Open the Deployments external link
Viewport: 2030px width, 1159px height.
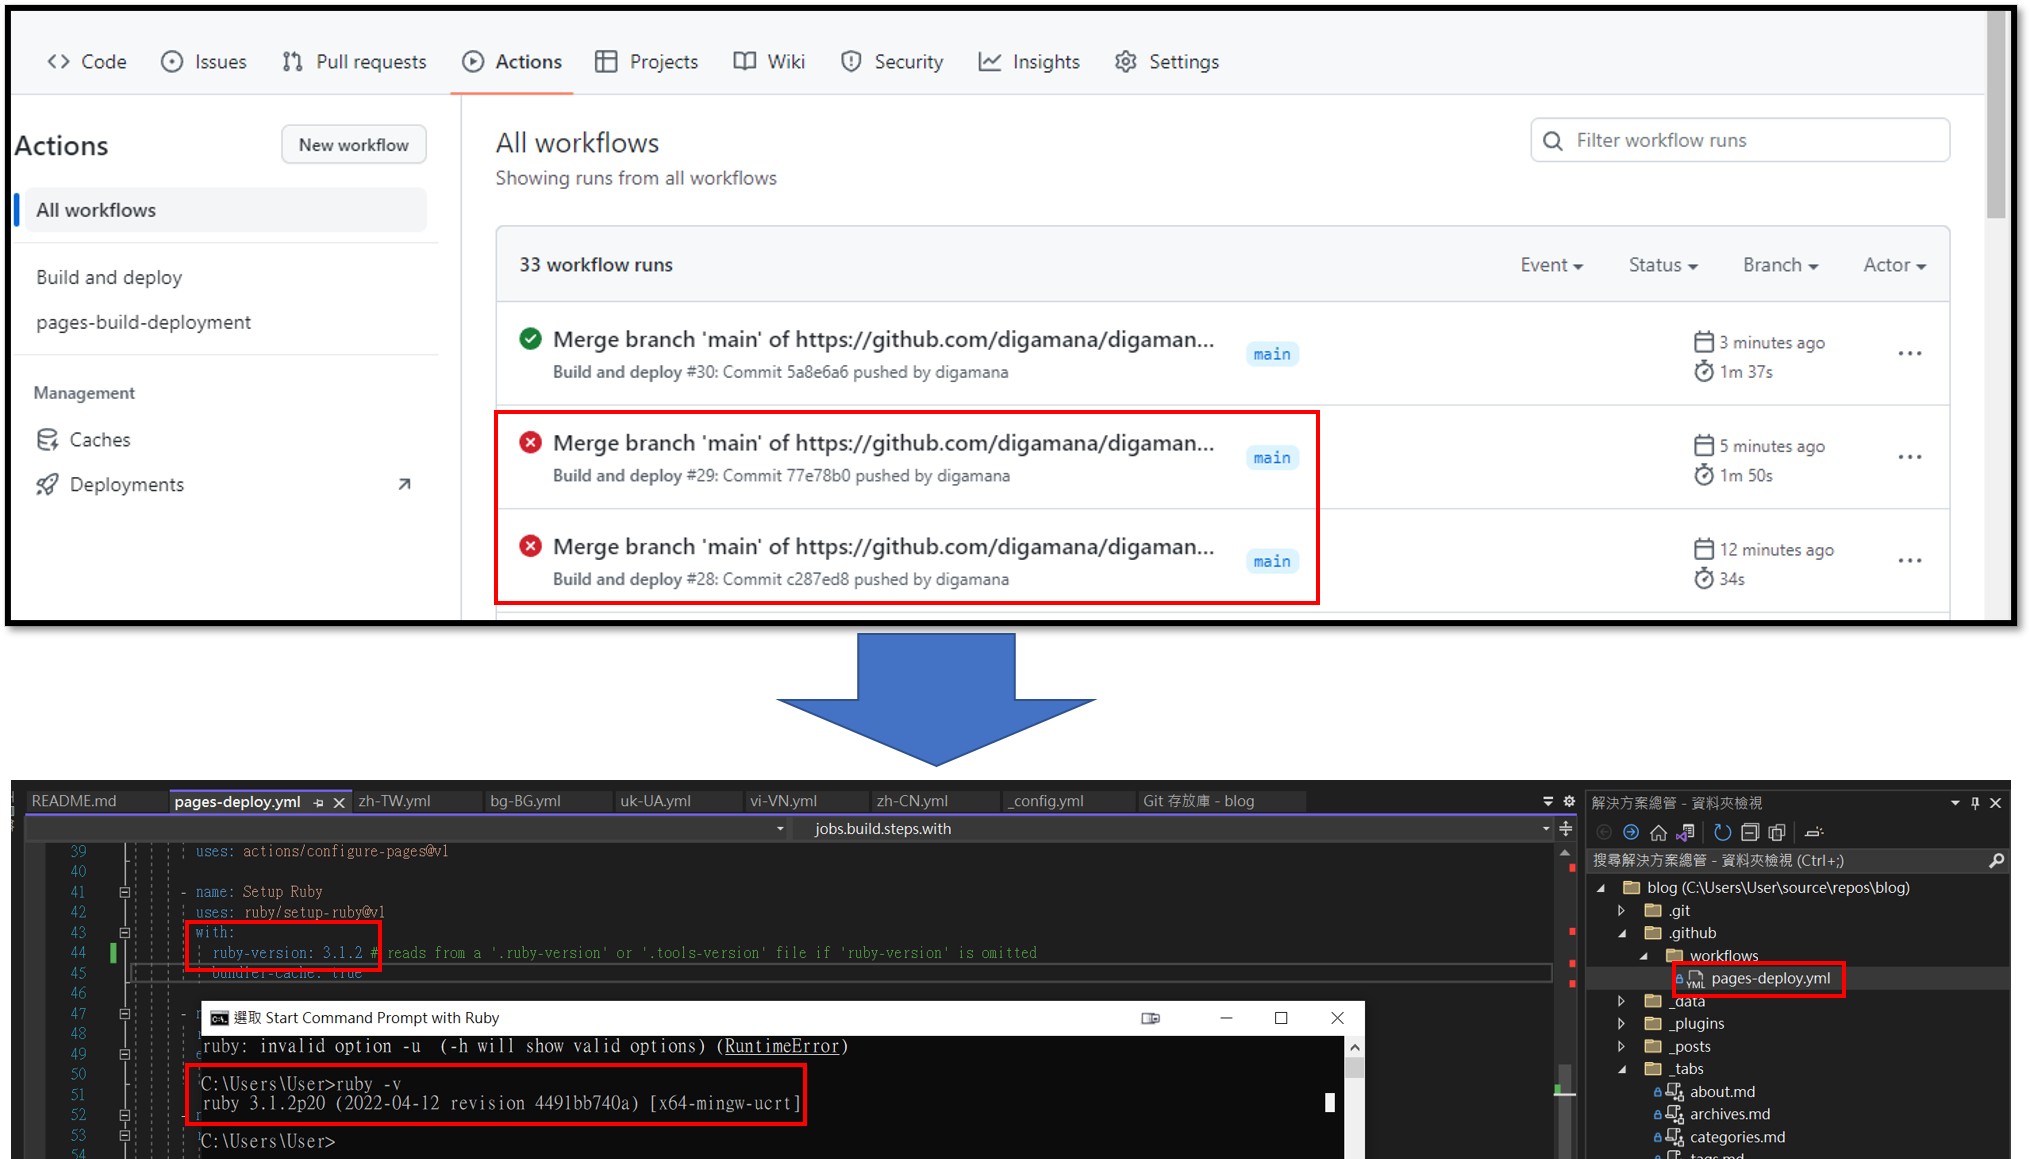click(404, 484)
